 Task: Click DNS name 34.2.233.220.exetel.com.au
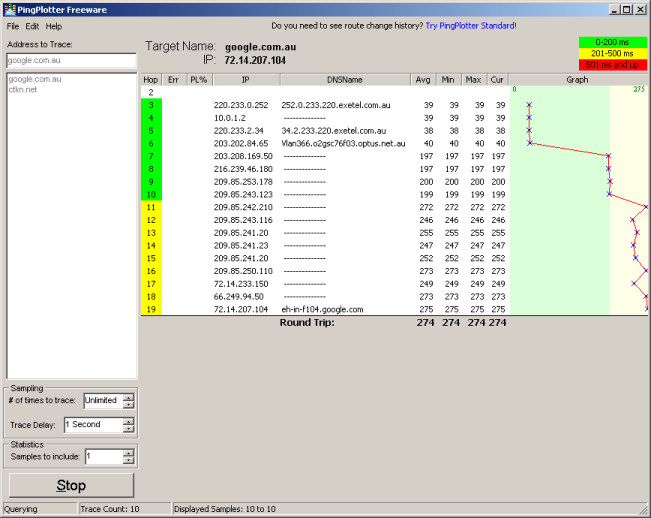pos(334,131)
